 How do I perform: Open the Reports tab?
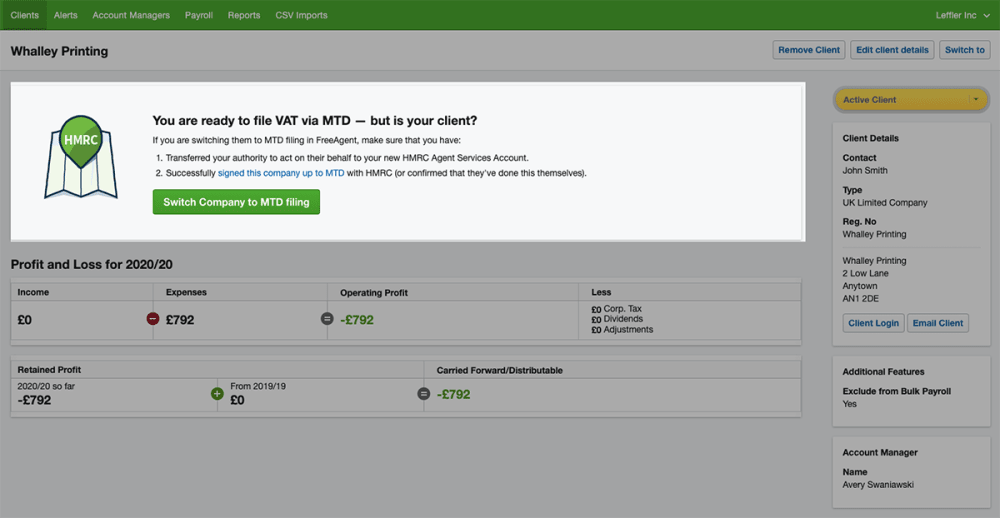coord(244,15)
